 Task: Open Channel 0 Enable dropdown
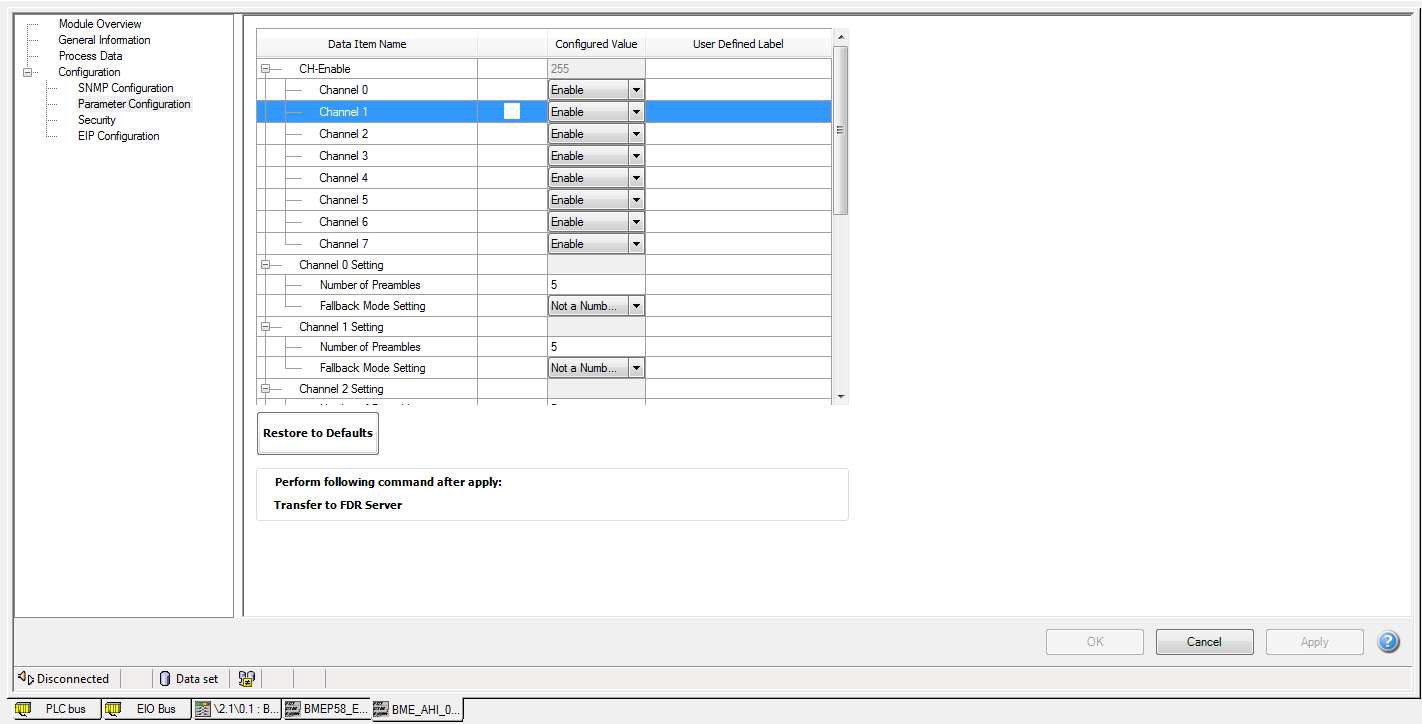pos(636,90)
